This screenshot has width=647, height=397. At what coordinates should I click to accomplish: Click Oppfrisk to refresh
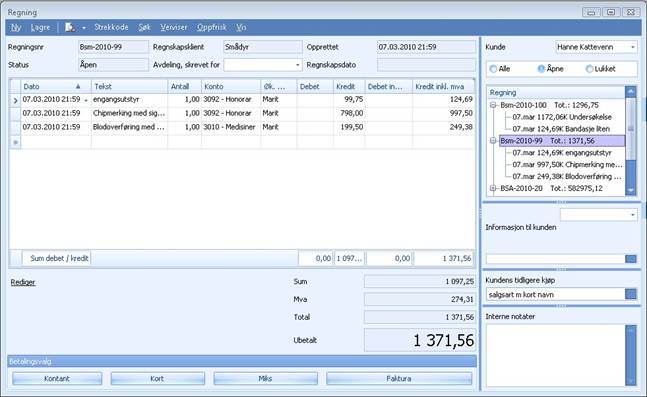211,27
